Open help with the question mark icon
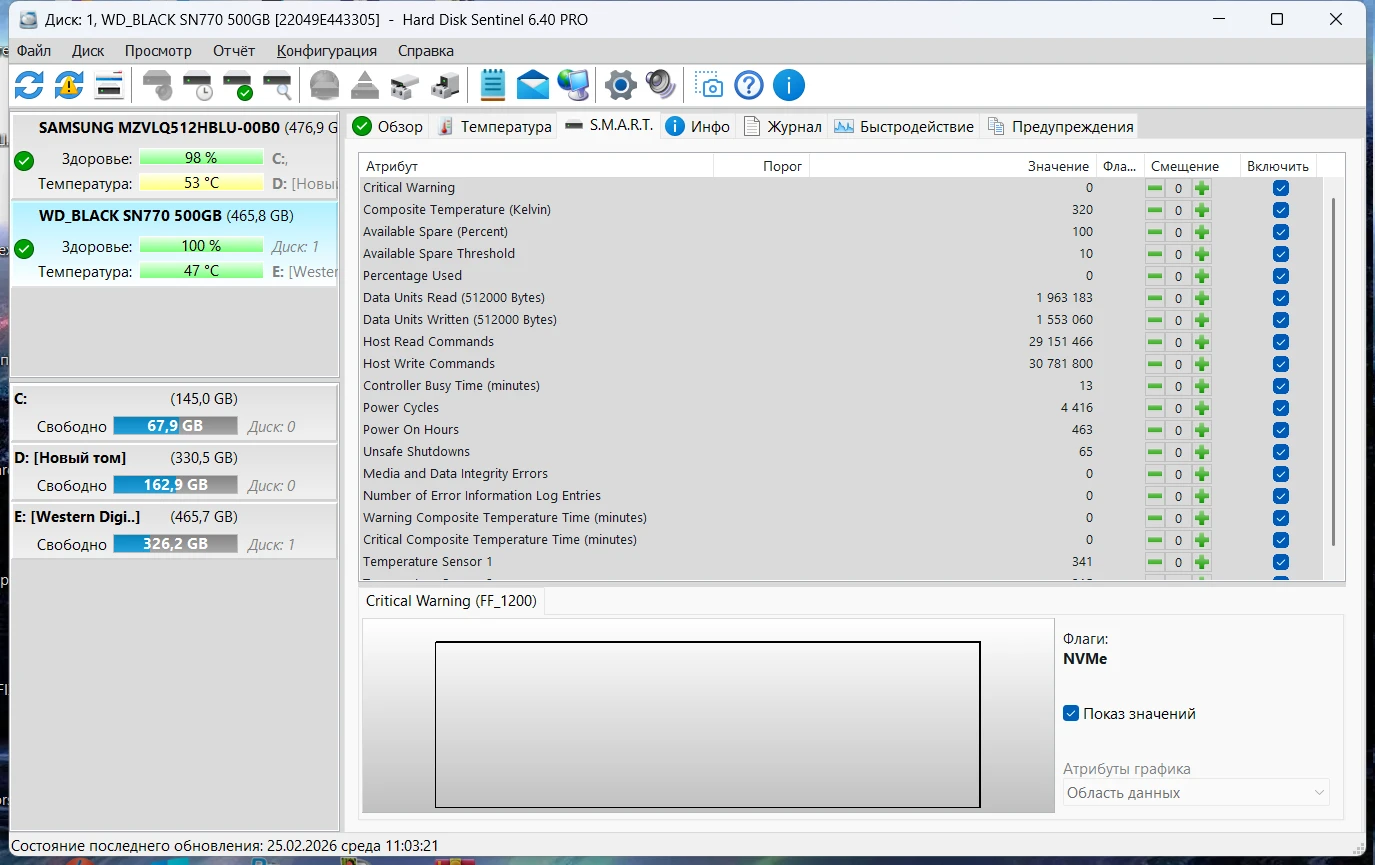Screen dimensions: 1375x865 coord(749,85)
